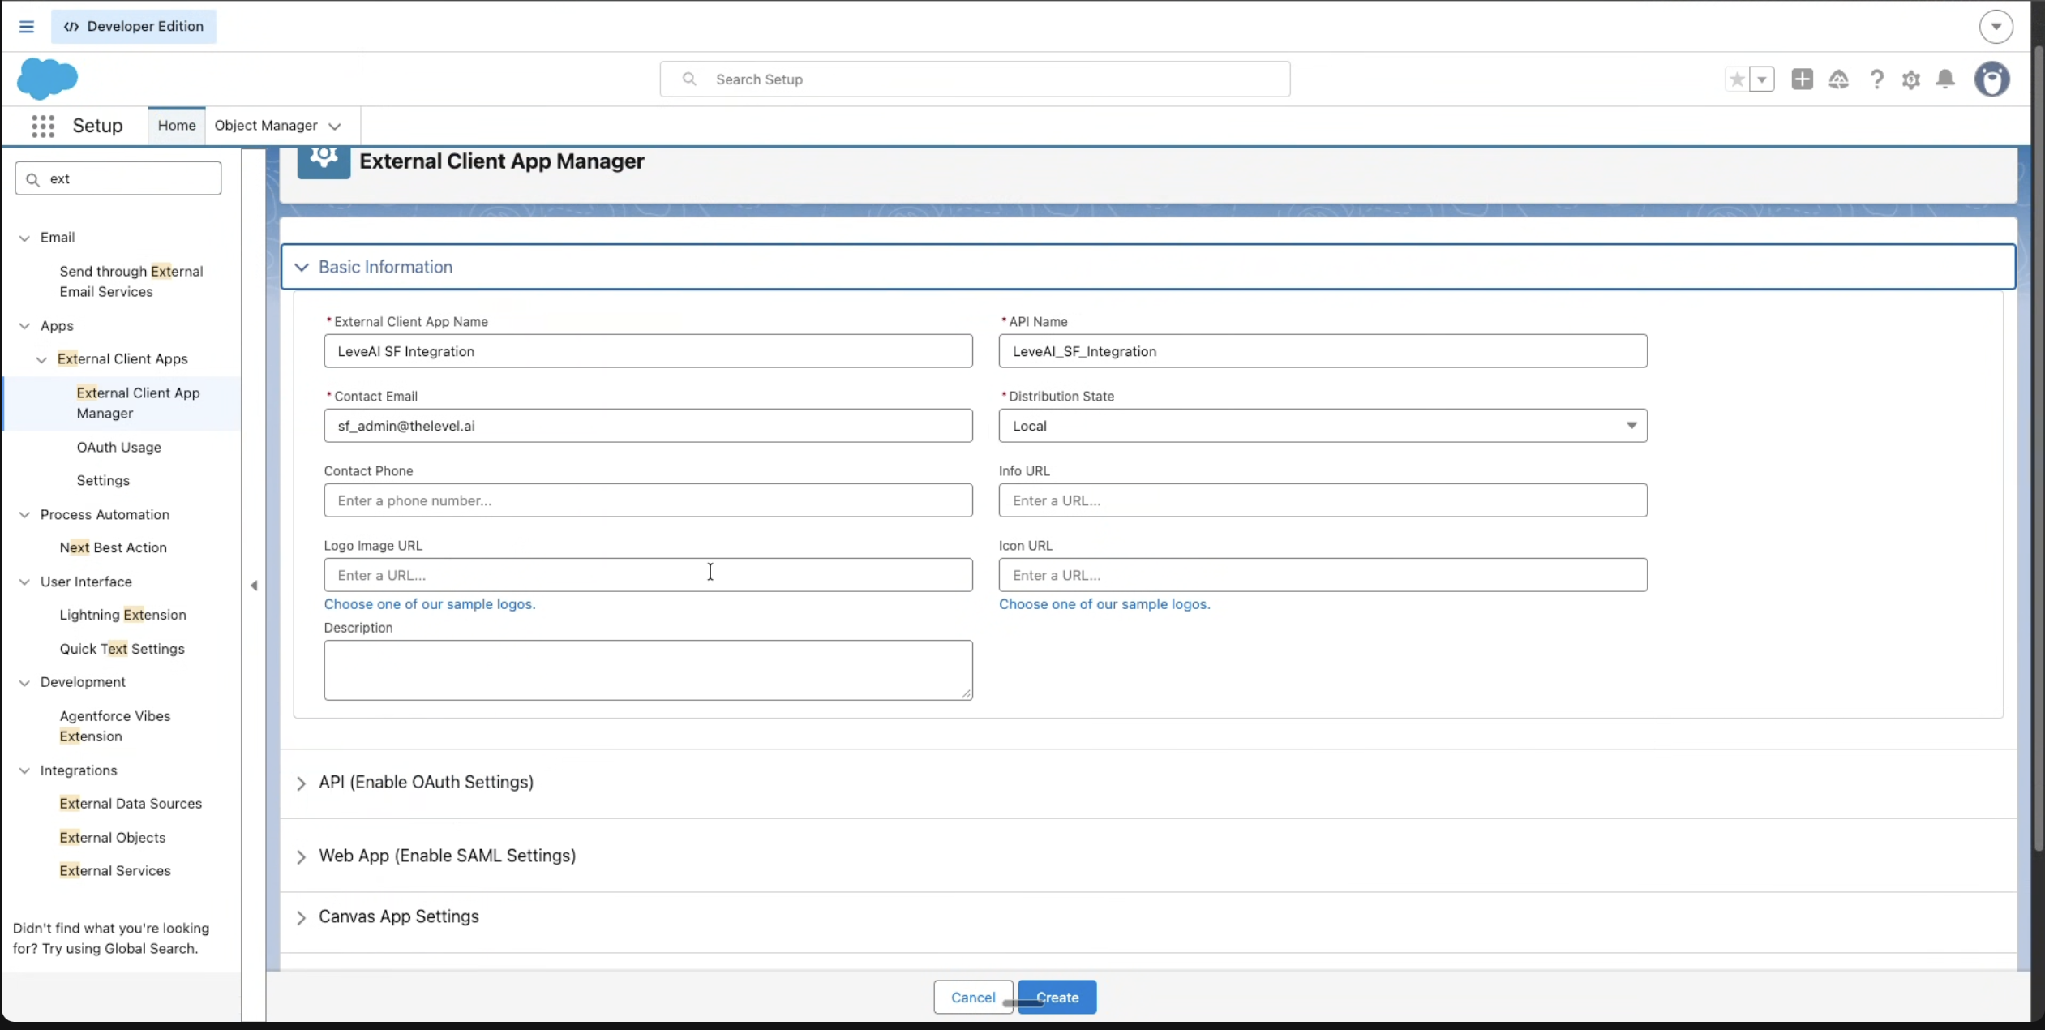The width and height of the screenshot is (2045, 1030).
Task: Open the notifications bell icon
Action: tap(1945, 79)
